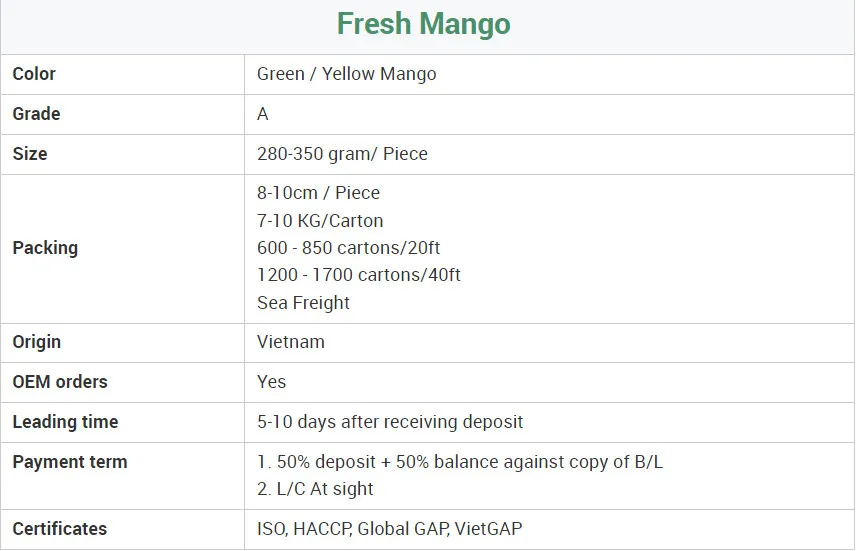Select the Green / Yellow Mango cell
Image resolution: width=856 pixels, height=551 pixels.
(346, 74)
